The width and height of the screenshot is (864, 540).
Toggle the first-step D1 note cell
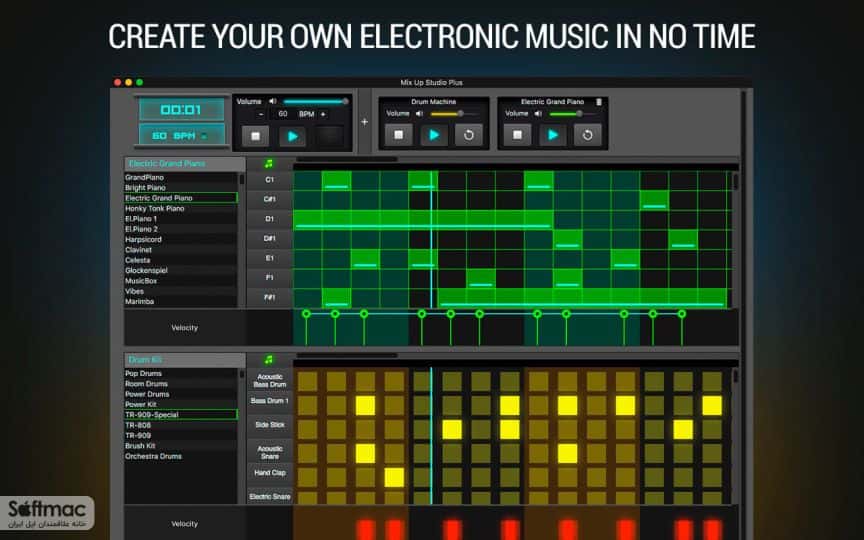[x=307, y=219]
